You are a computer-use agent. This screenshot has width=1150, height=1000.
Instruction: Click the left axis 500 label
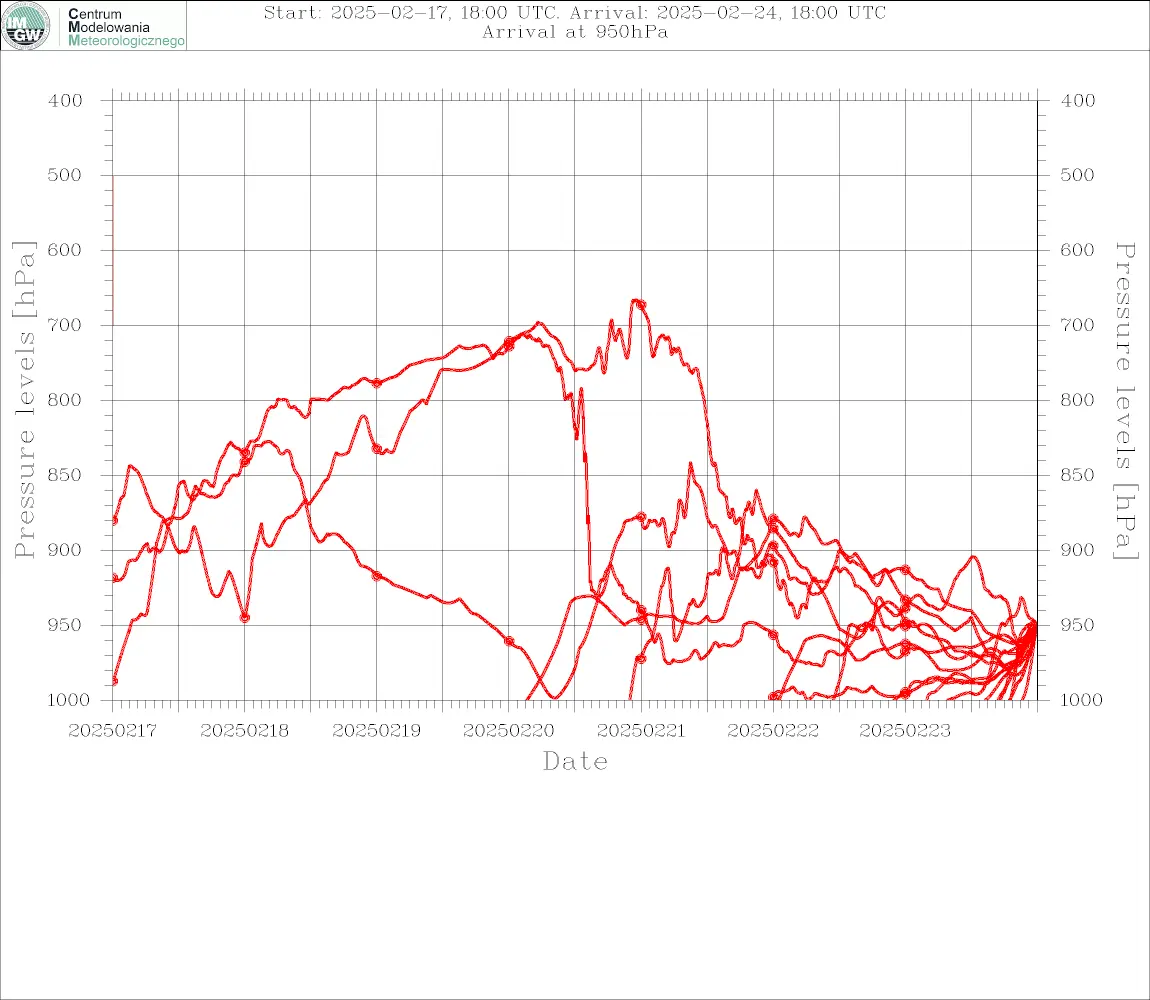coord(65,175)
